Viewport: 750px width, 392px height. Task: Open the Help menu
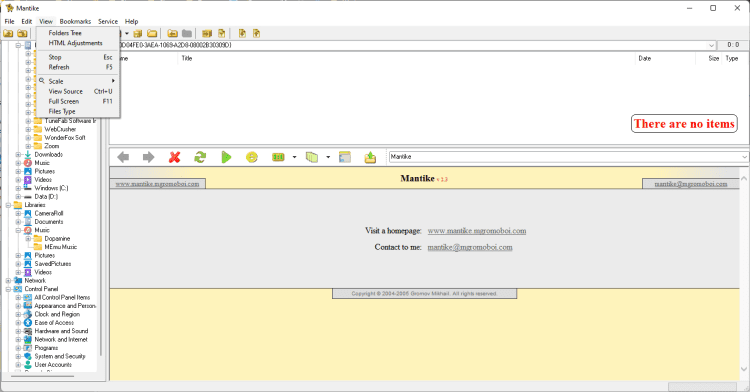[x=132, y=22]
